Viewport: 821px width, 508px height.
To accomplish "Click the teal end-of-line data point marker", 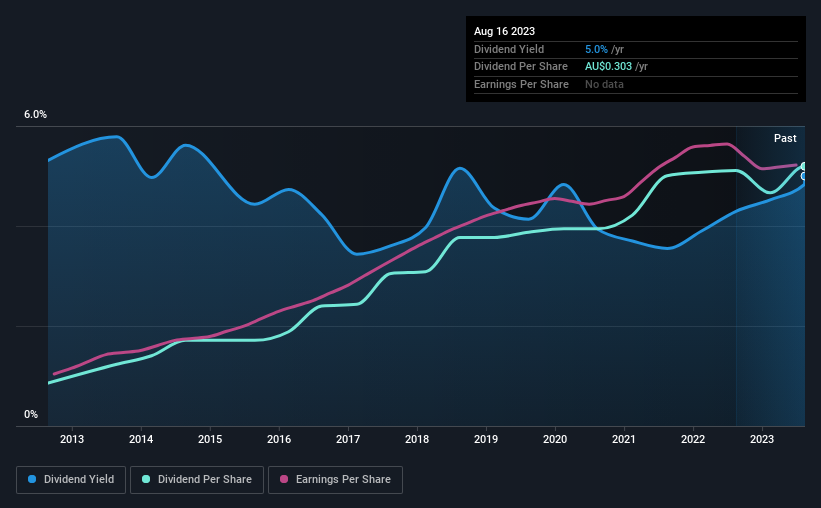I will [804, 167].
